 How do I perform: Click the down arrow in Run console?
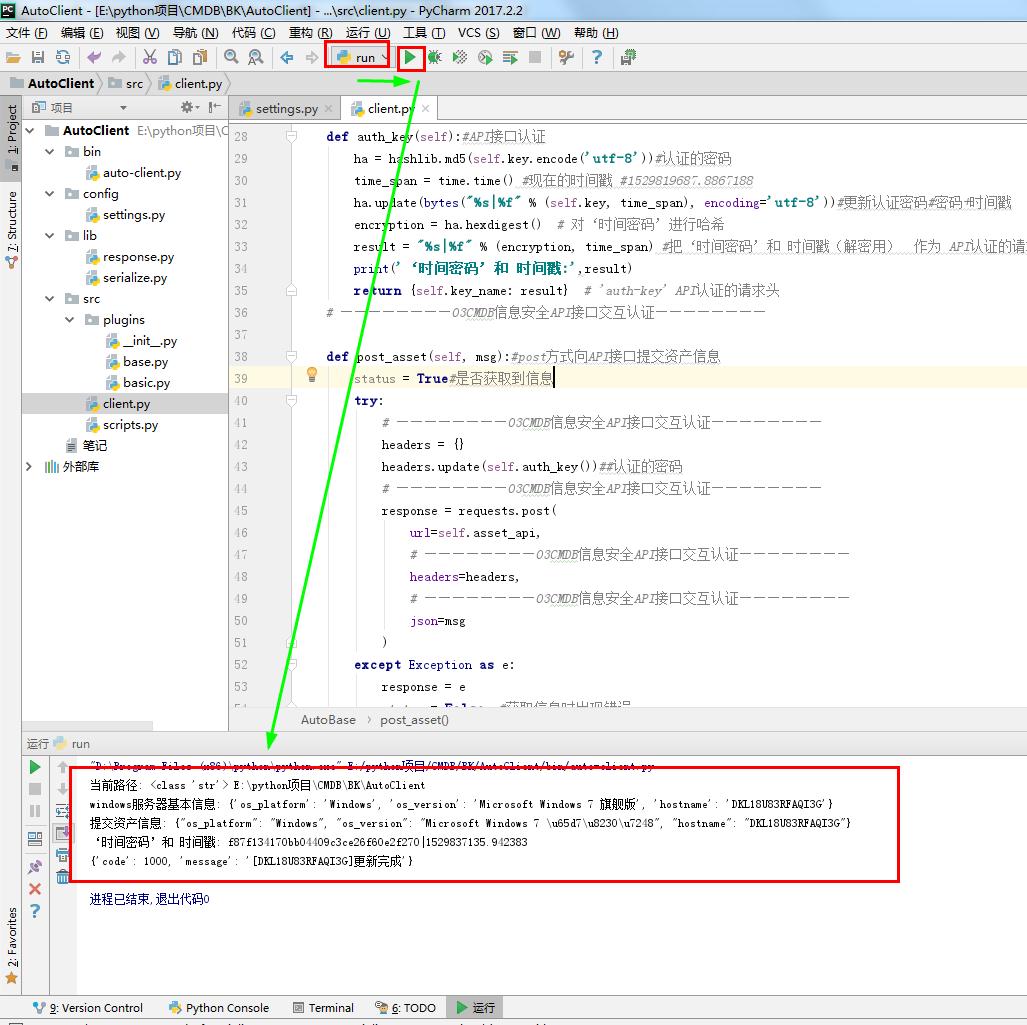click(63, 789)
